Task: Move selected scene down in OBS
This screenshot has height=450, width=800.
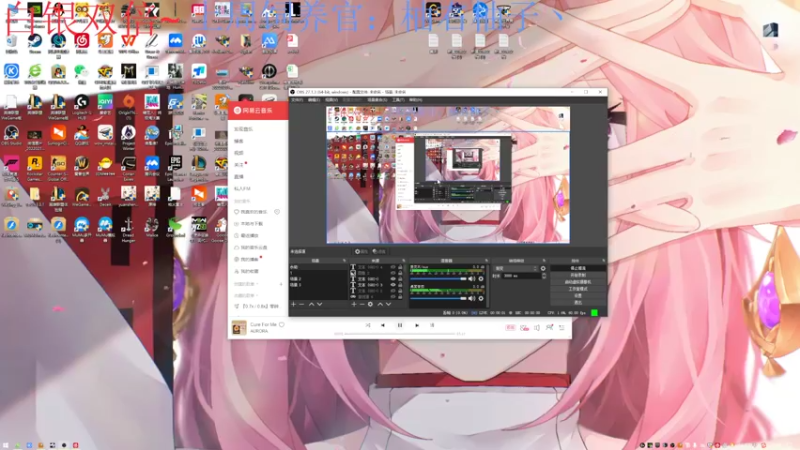Action: point(319,304)
